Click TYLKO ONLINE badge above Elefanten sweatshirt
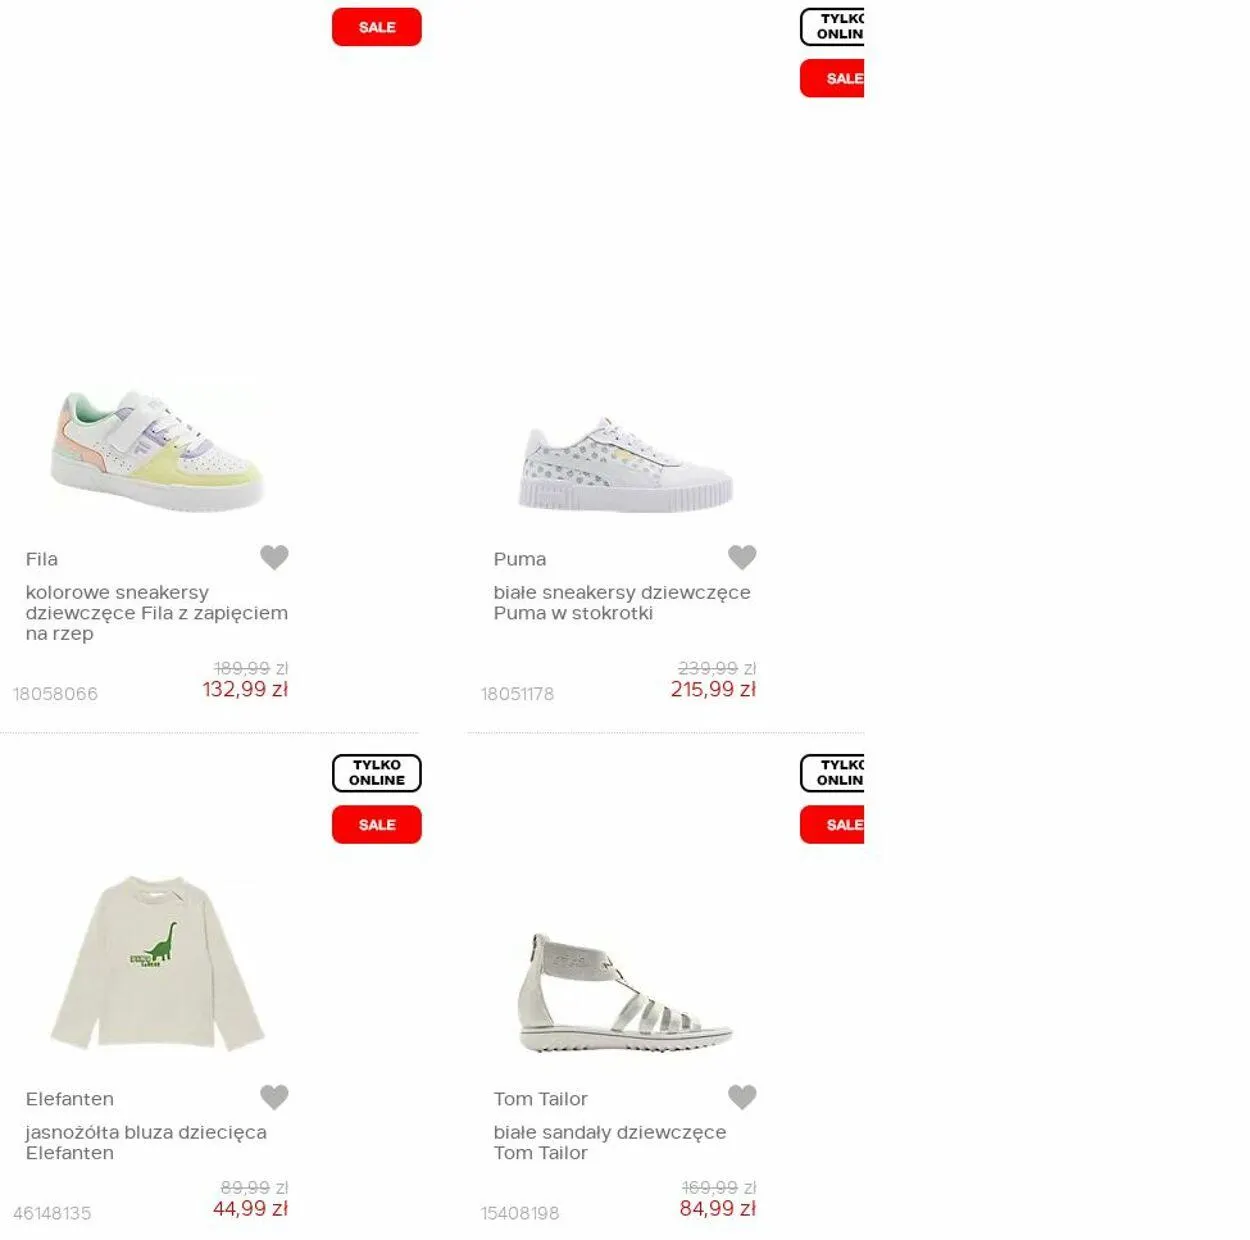This screenshot has width=1250, height=1240. coord(377,773)
